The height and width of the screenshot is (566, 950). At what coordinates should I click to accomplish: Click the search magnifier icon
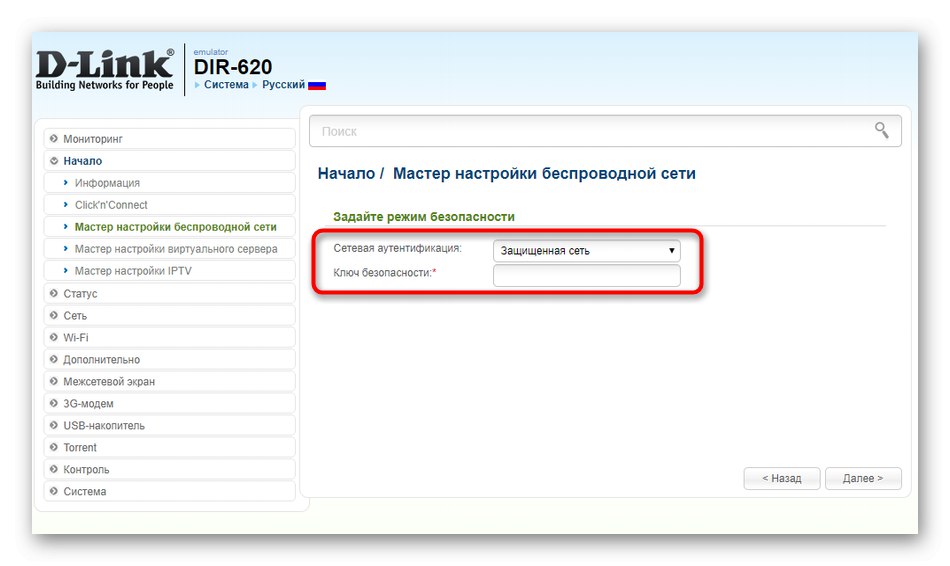tap(881, 130)
